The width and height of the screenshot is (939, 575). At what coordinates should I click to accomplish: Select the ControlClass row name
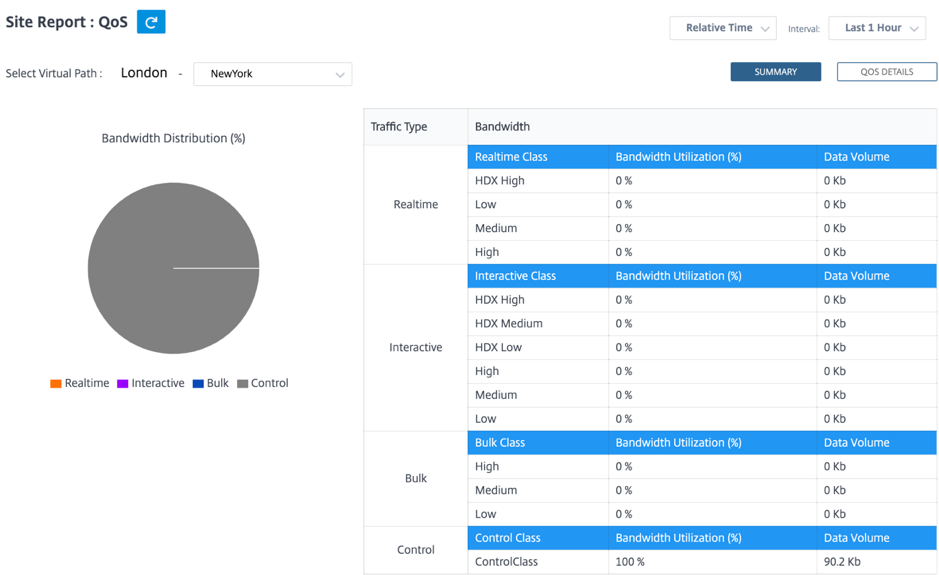click(506, 562)
